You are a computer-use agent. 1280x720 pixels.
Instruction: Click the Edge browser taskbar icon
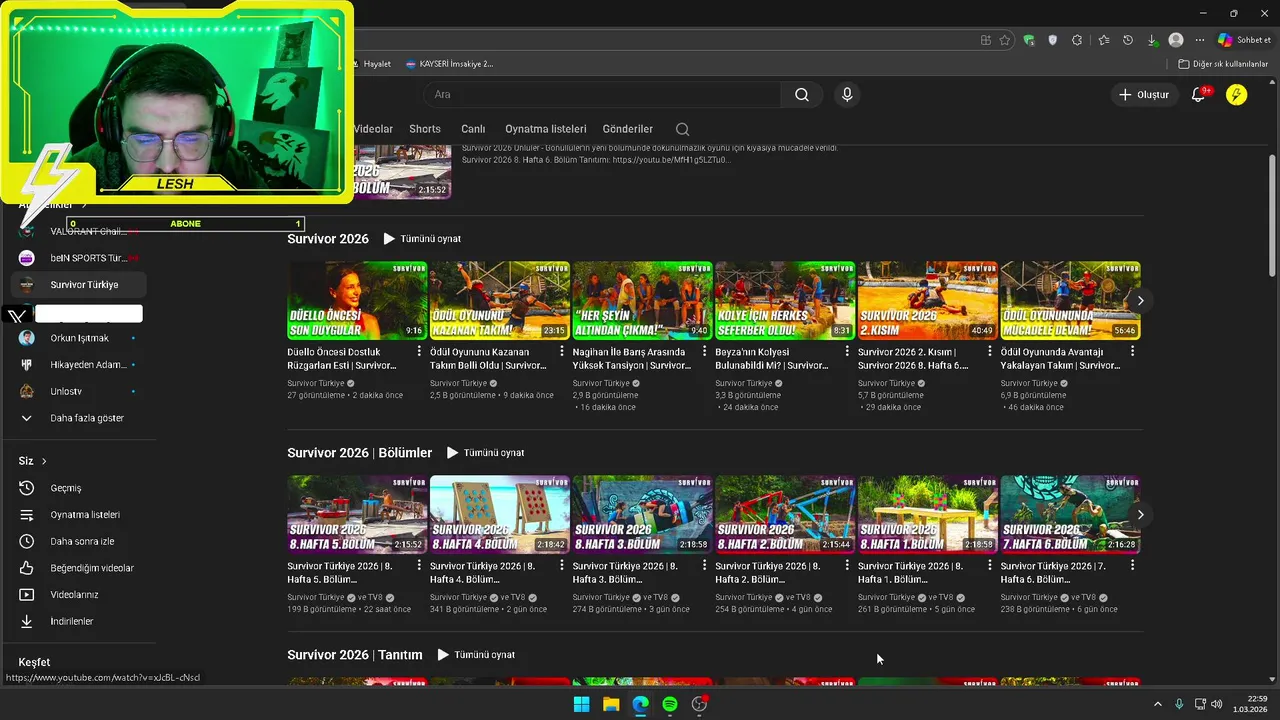640,704
